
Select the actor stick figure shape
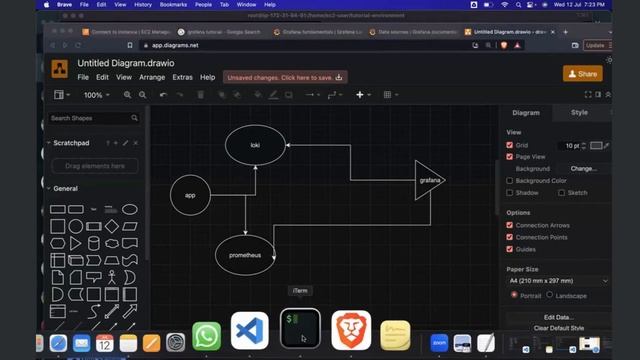tap(111, 278)
